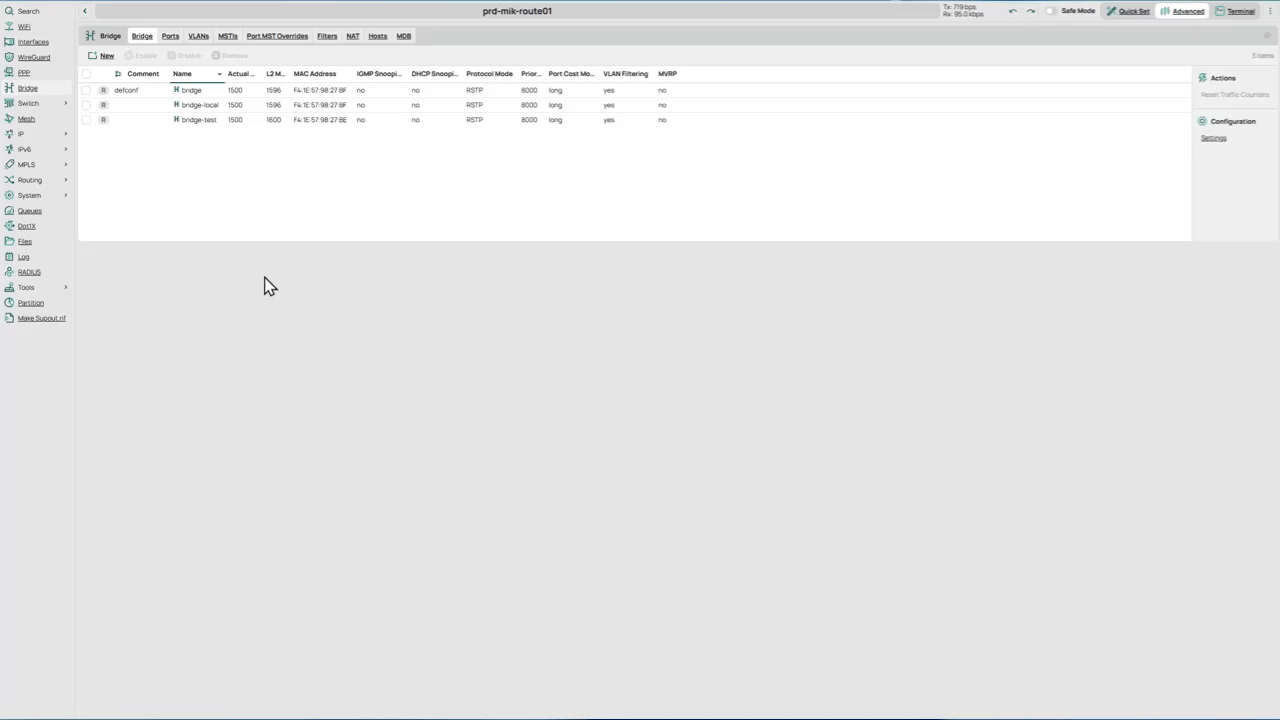Click the Partition sidebar icon
This screenshot has height=720, width=1280.
coord(9,303)
